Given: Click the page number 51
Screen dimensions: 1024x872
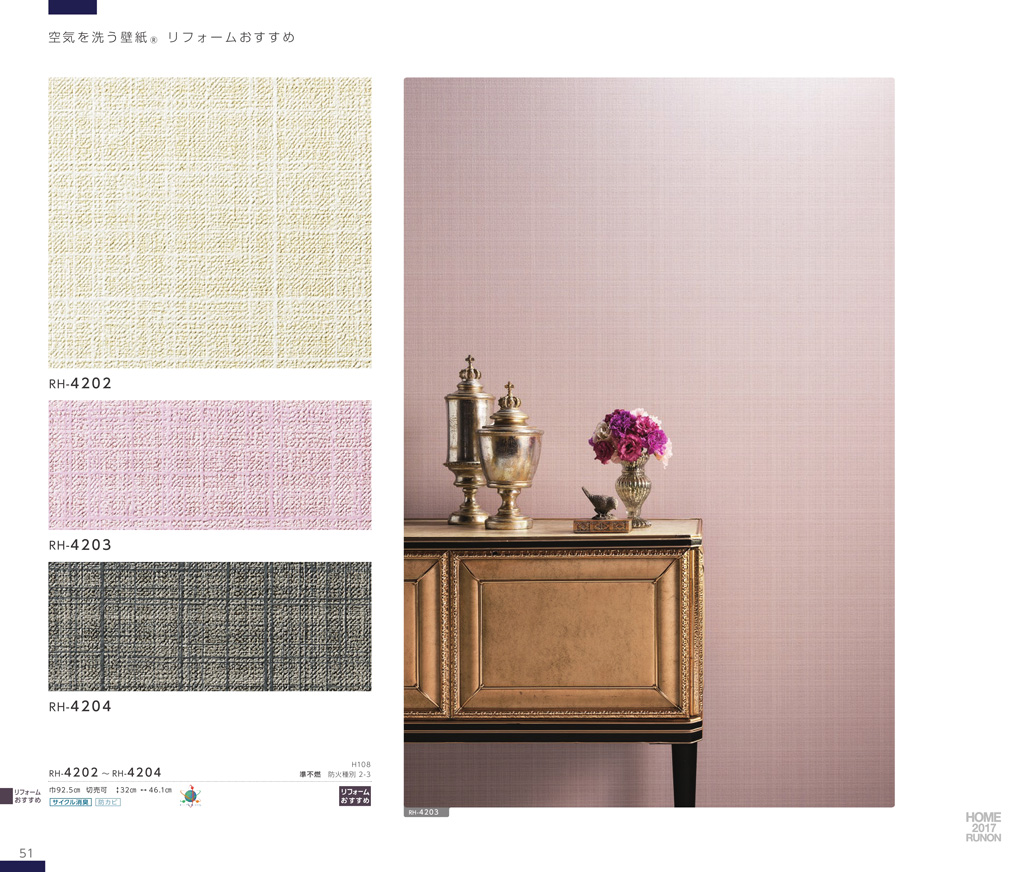Looking at the screenshot, I should (26, 852).
